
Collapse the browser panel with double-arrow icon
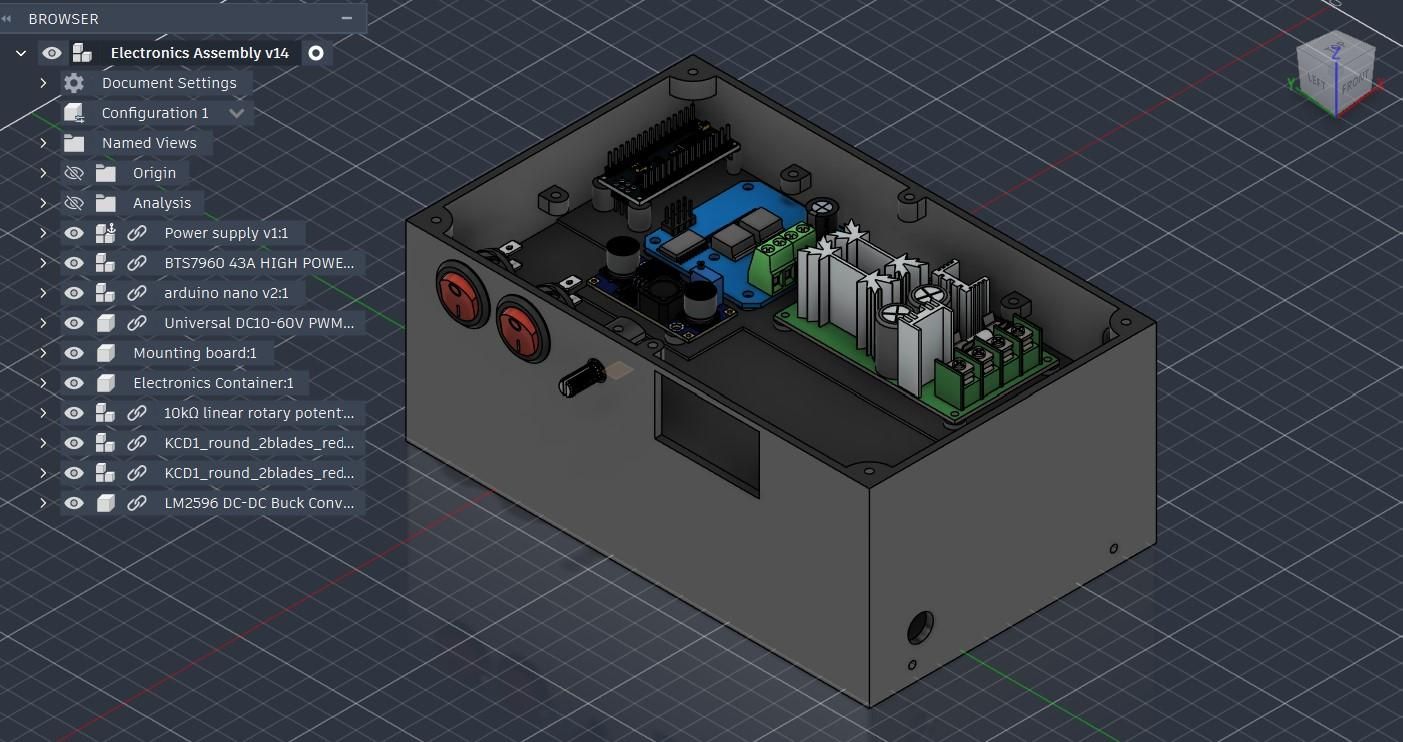(x=8, y=19)
